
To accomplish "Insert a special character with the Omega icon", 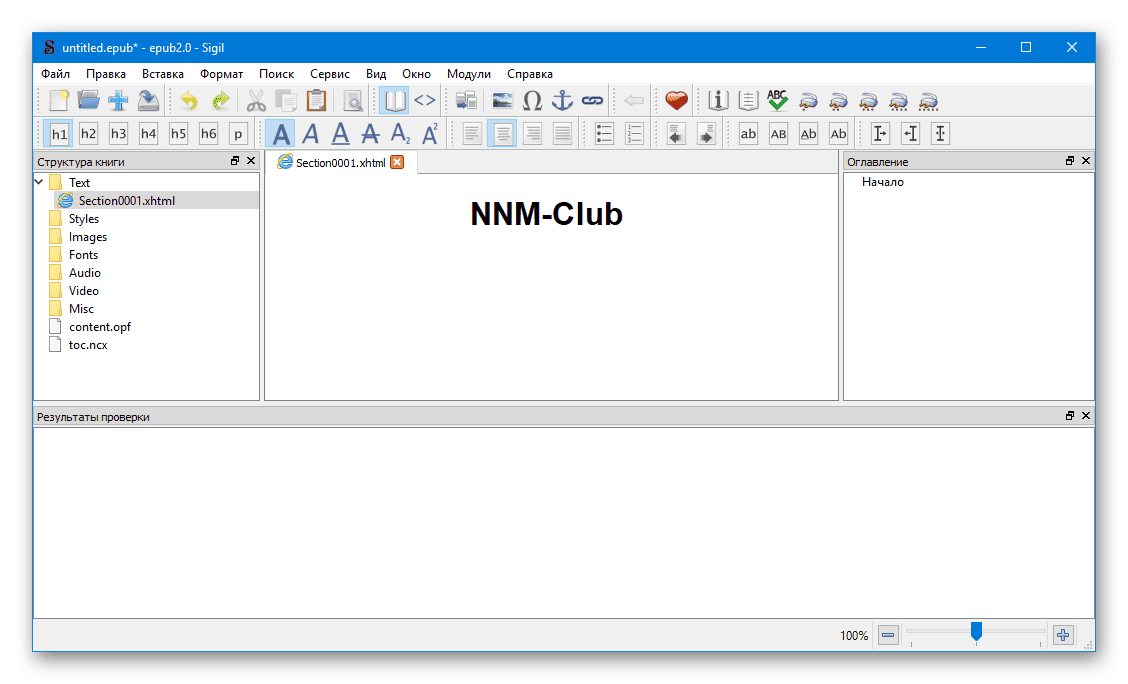I will click(x=532, y=101).
